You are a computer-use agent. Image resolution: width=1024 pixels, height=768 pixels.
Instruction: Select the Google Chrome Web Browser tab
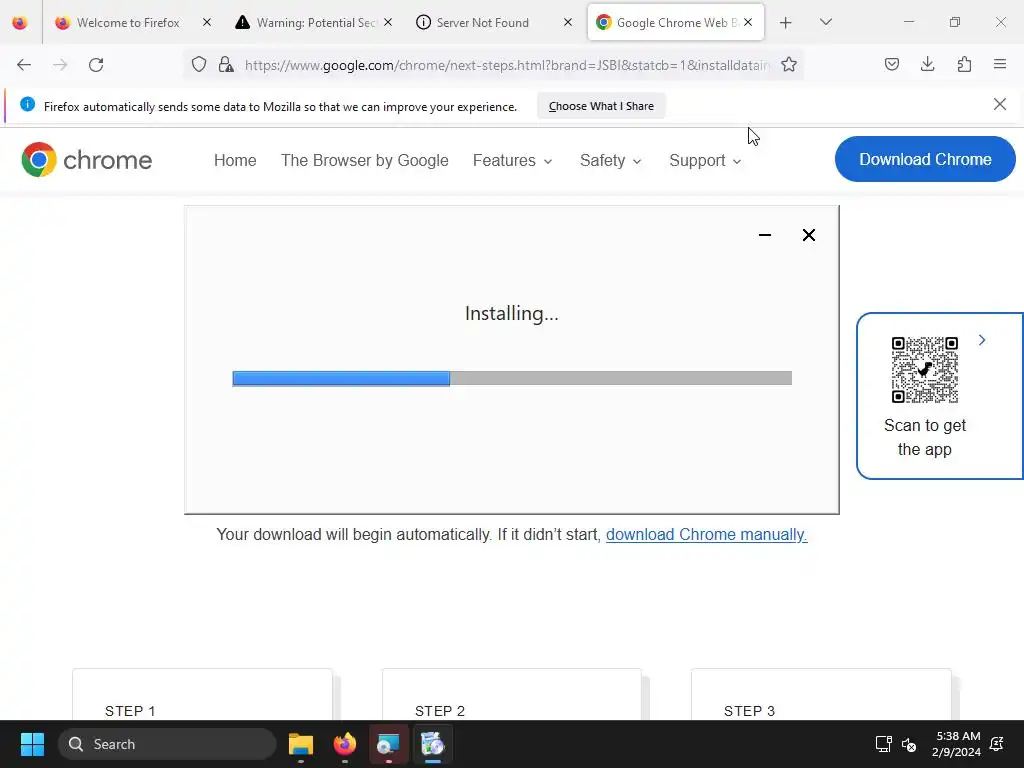pyautogui.click(x=675, y=23)
